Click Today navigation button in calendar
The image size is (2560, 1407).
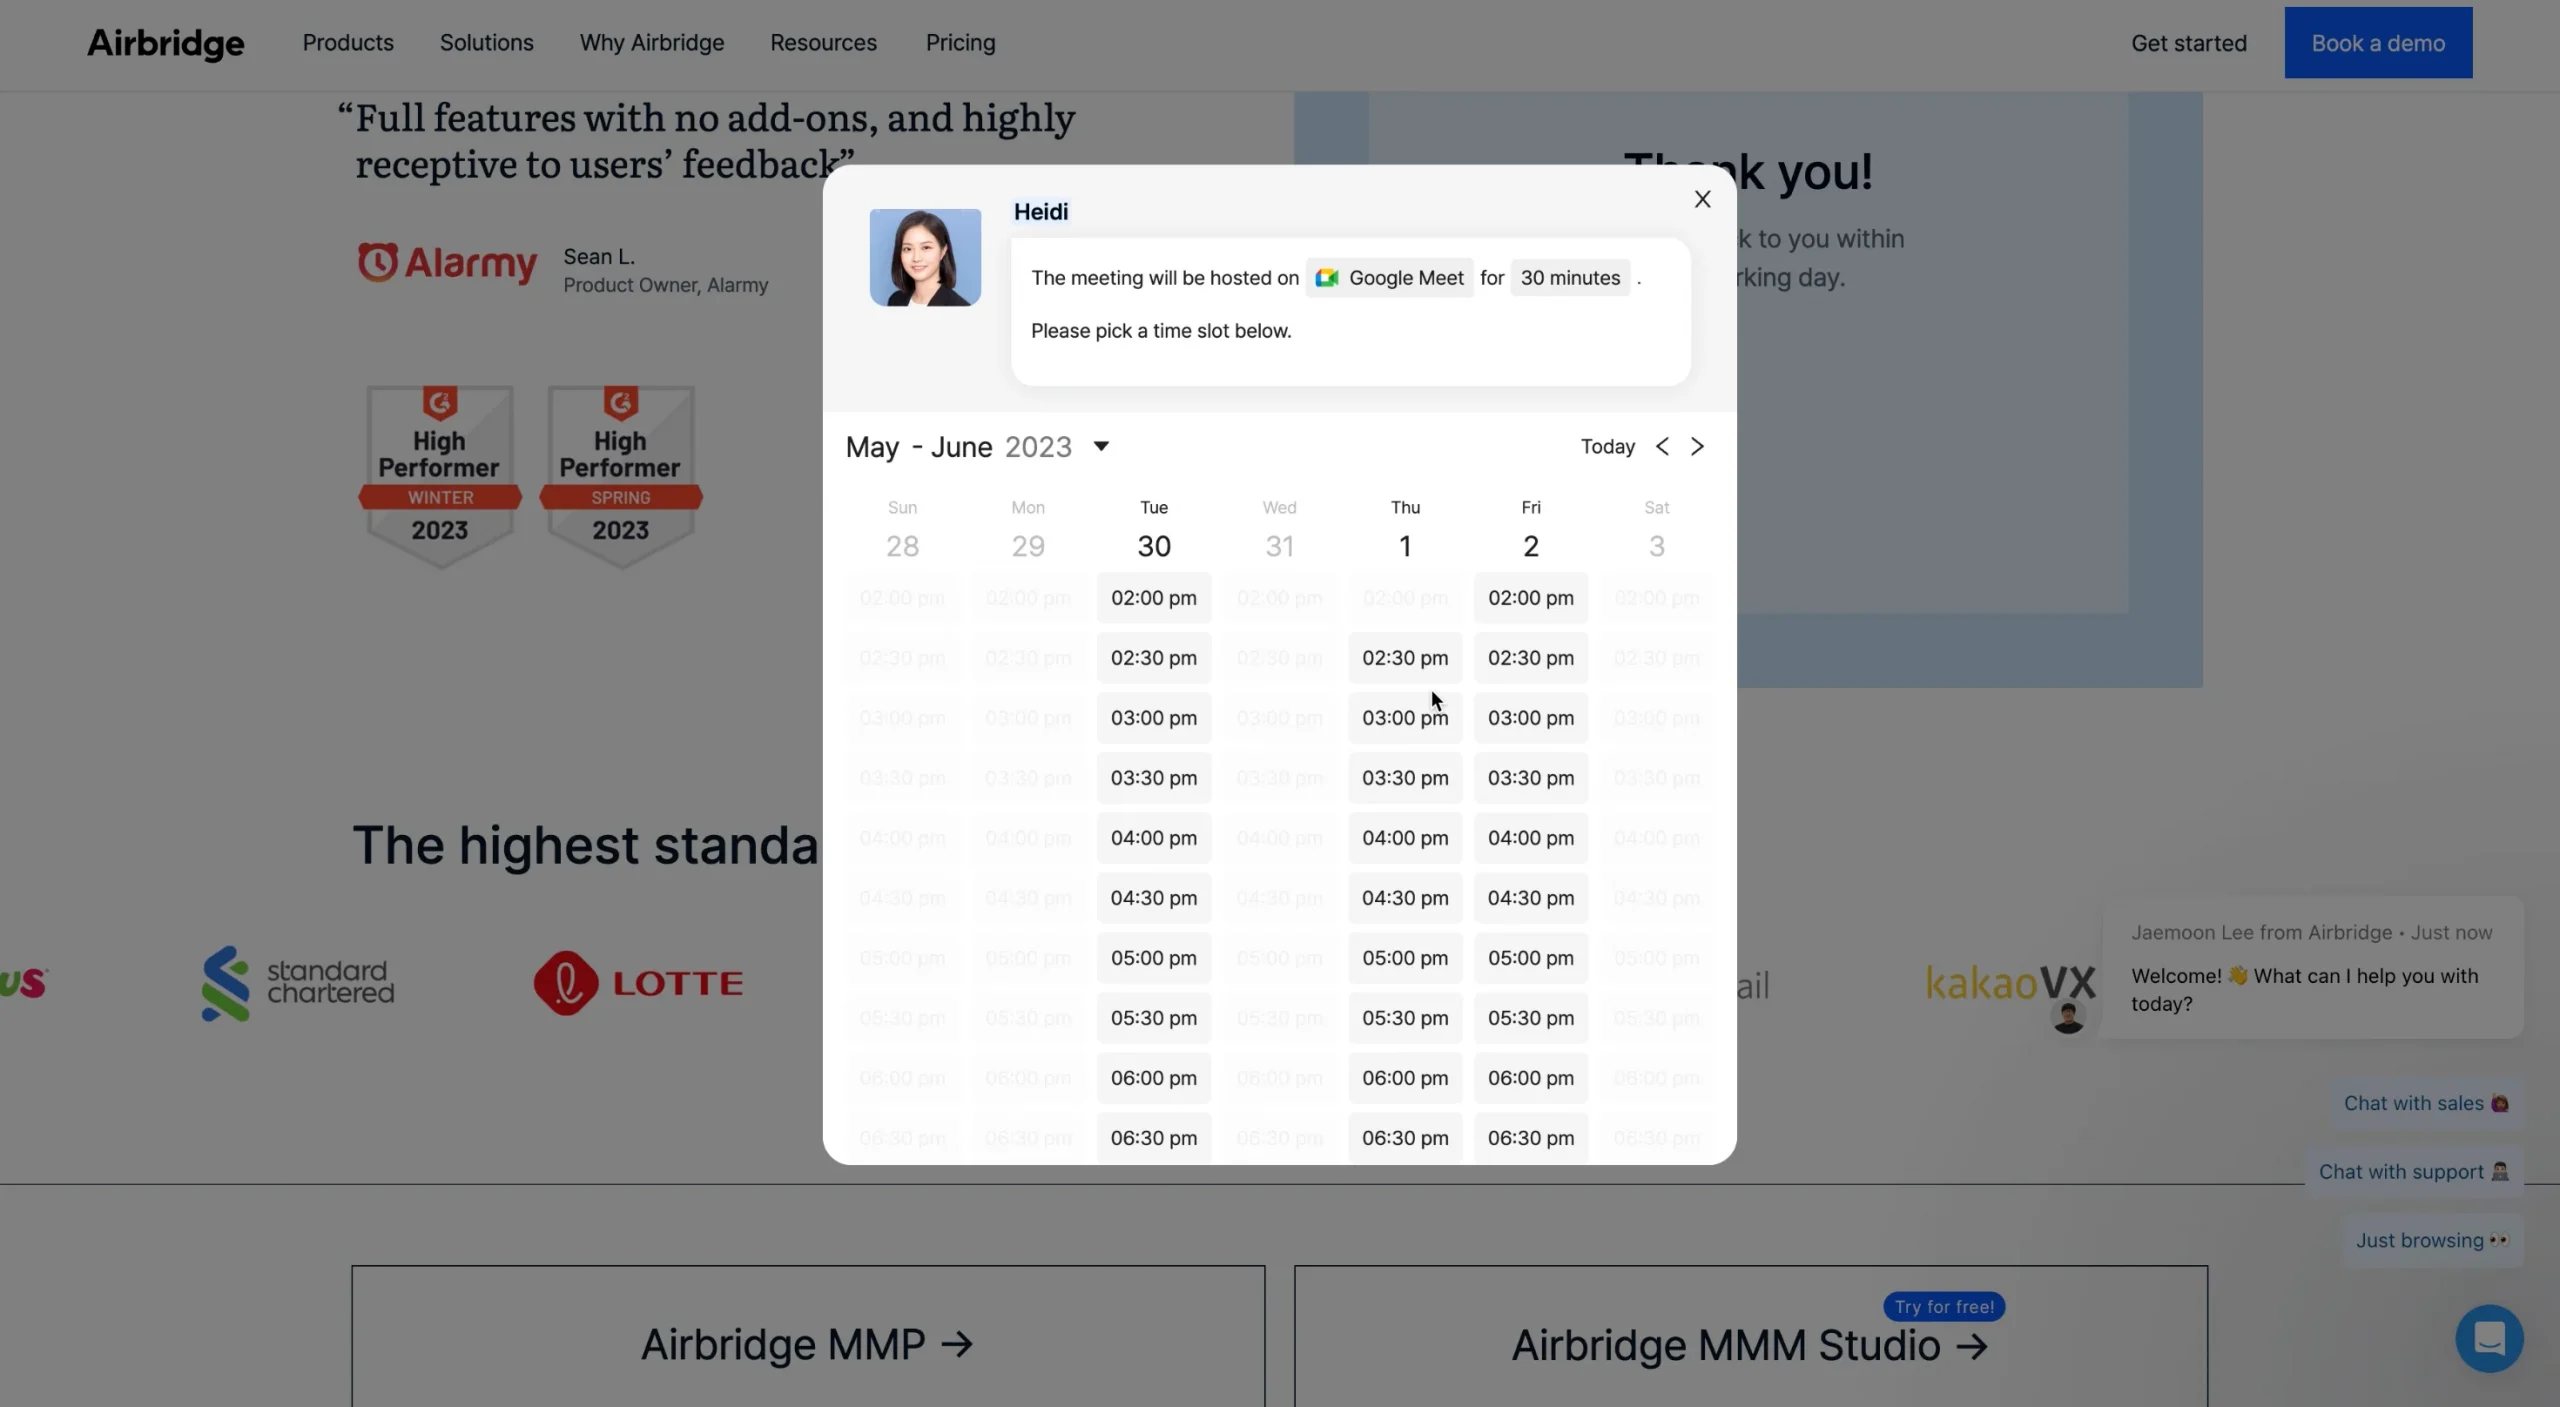(1606, 447)
